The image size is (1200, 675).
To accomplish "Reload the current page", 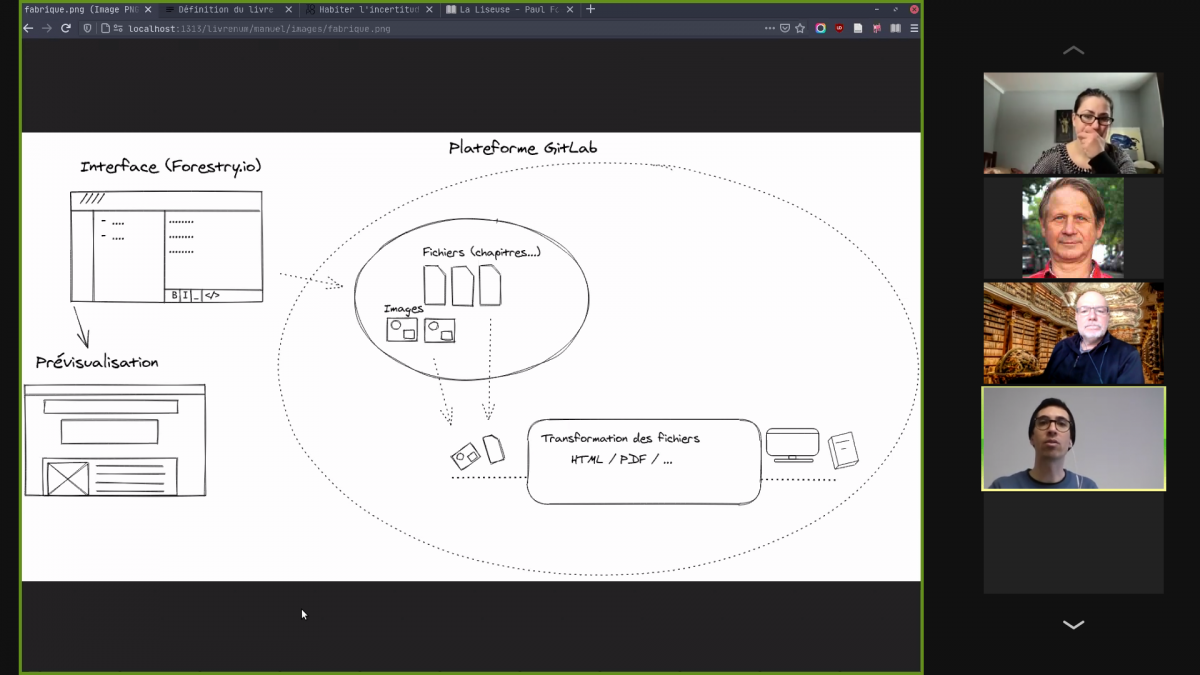I will (66, 29).
